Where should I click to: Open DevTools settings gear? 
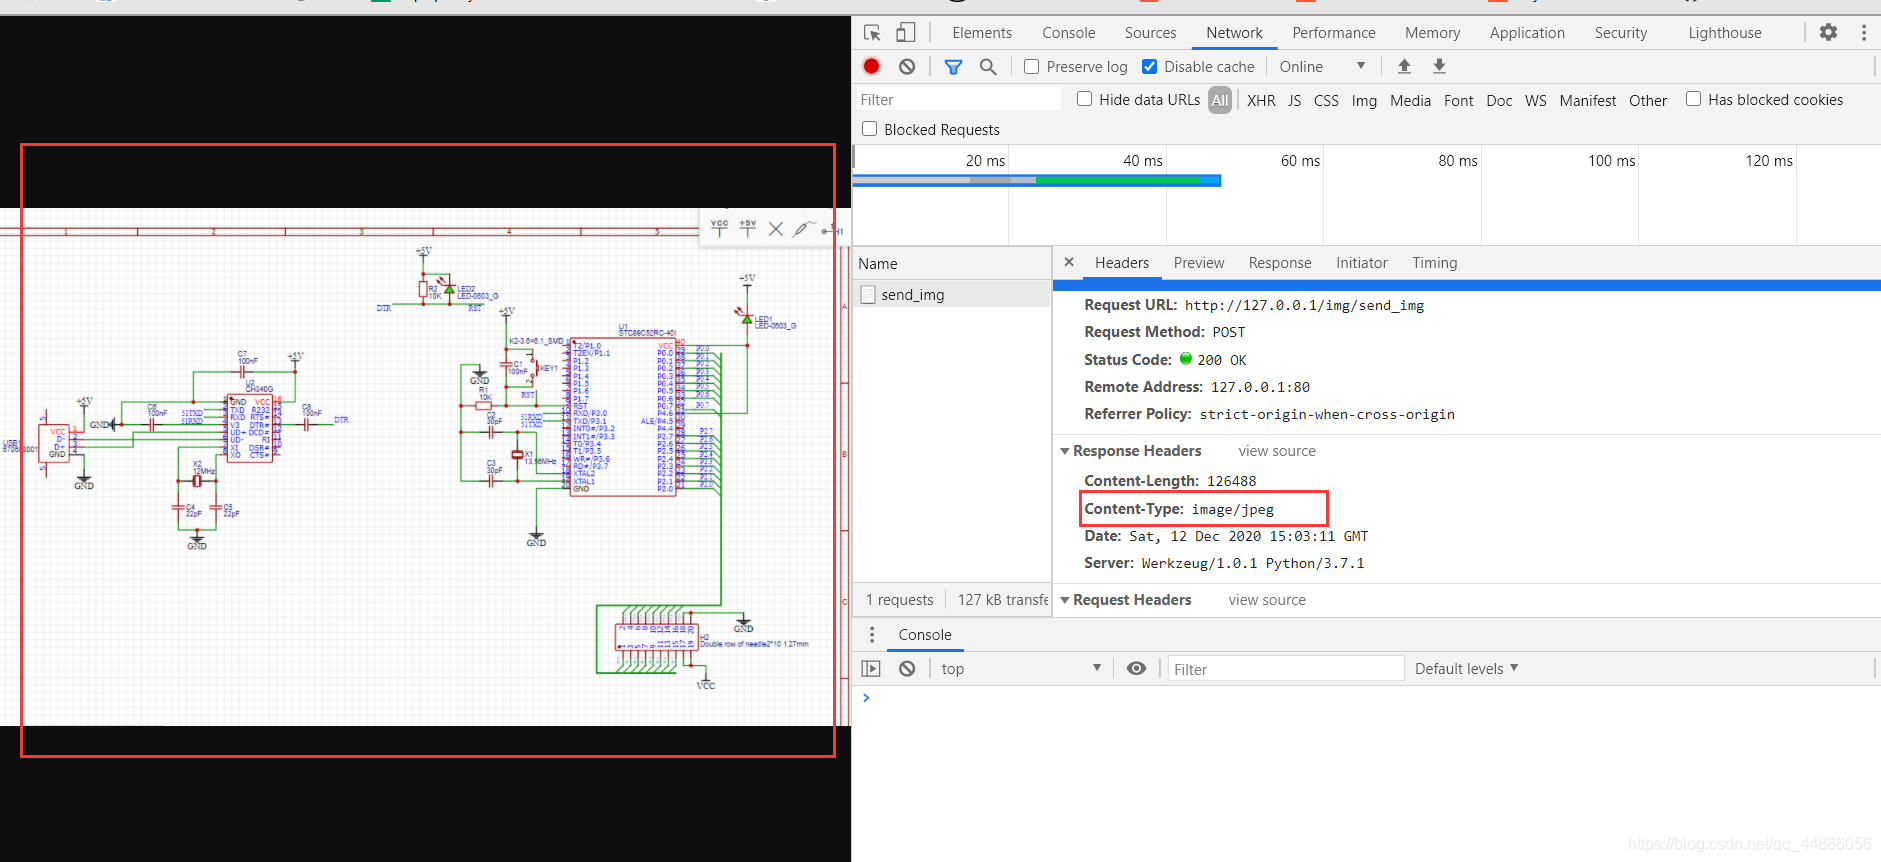[x=1828, y=32]
